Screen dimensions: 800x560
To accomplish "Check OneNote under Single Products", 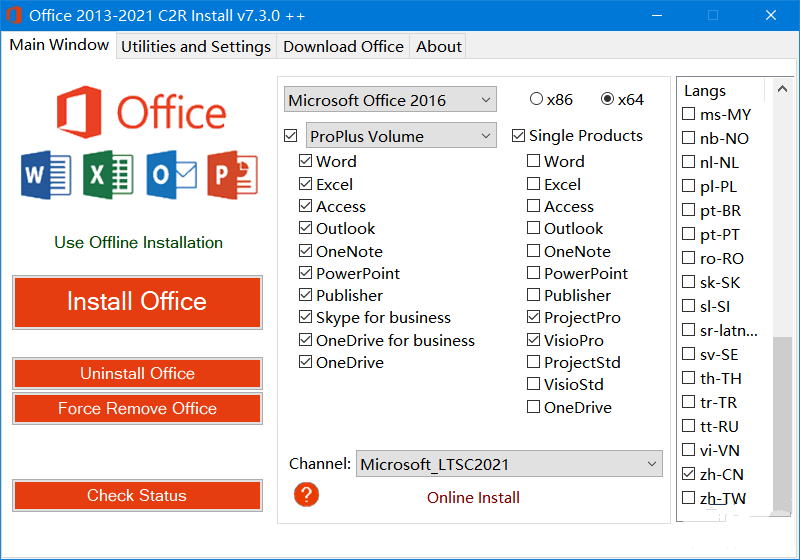I will pos(533,250).
